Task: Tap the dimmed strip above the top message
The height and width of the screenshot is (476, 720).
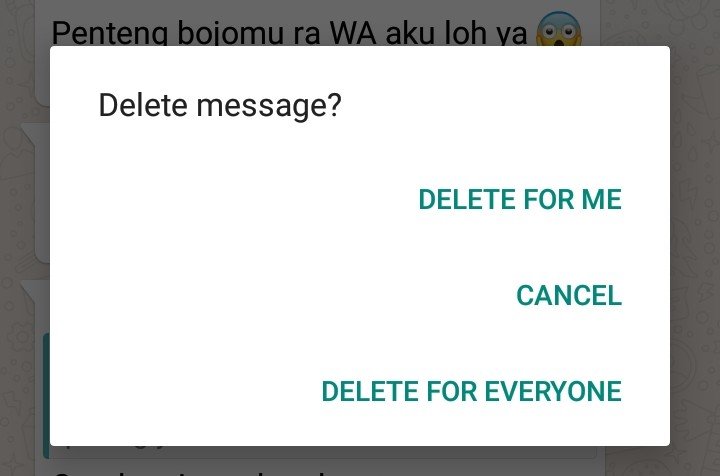Action: [x=317, y=7]
